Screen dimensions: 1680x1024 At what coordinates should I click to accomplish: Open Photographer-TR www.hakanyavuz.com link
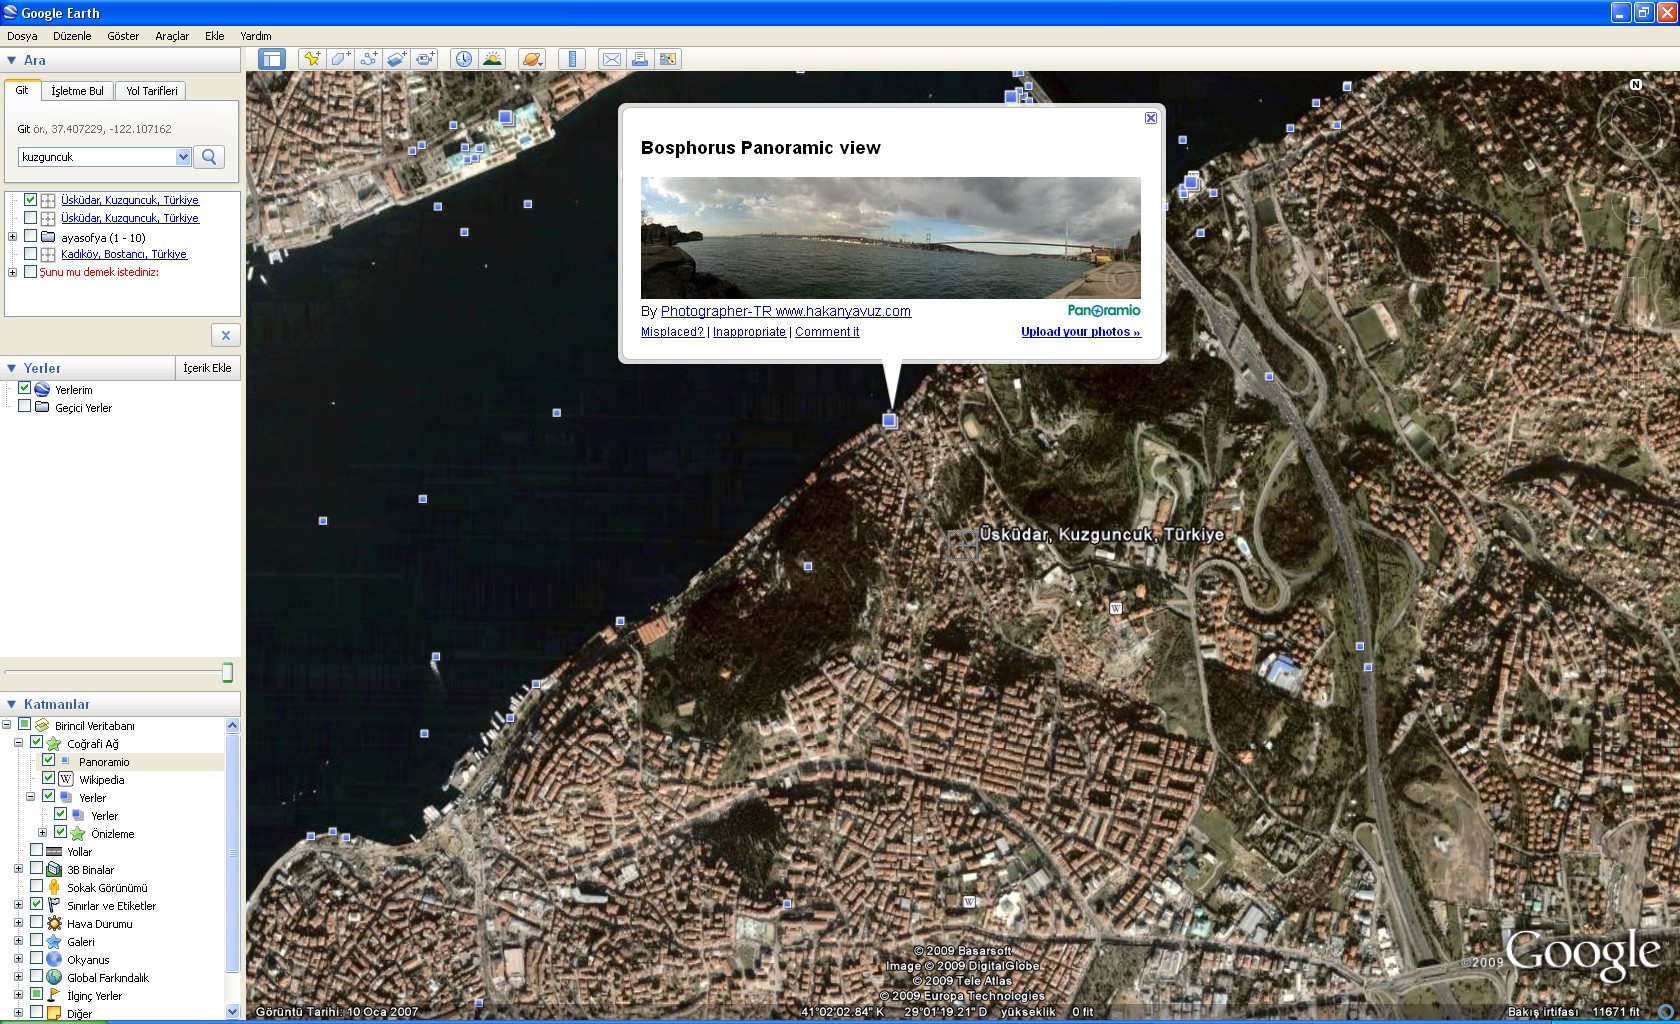click(786, 311)
